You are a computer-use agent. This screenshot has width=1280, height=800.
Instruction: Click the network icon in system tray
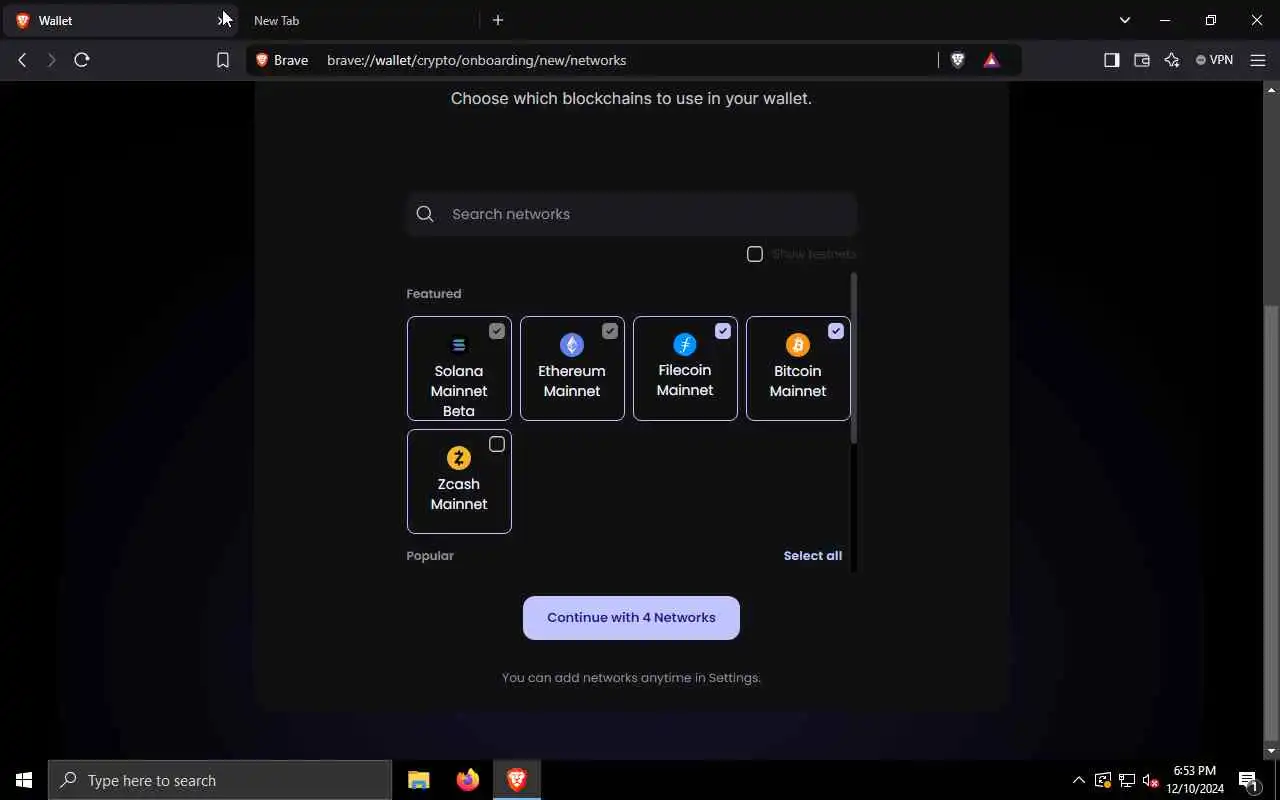click(1126, 780)
